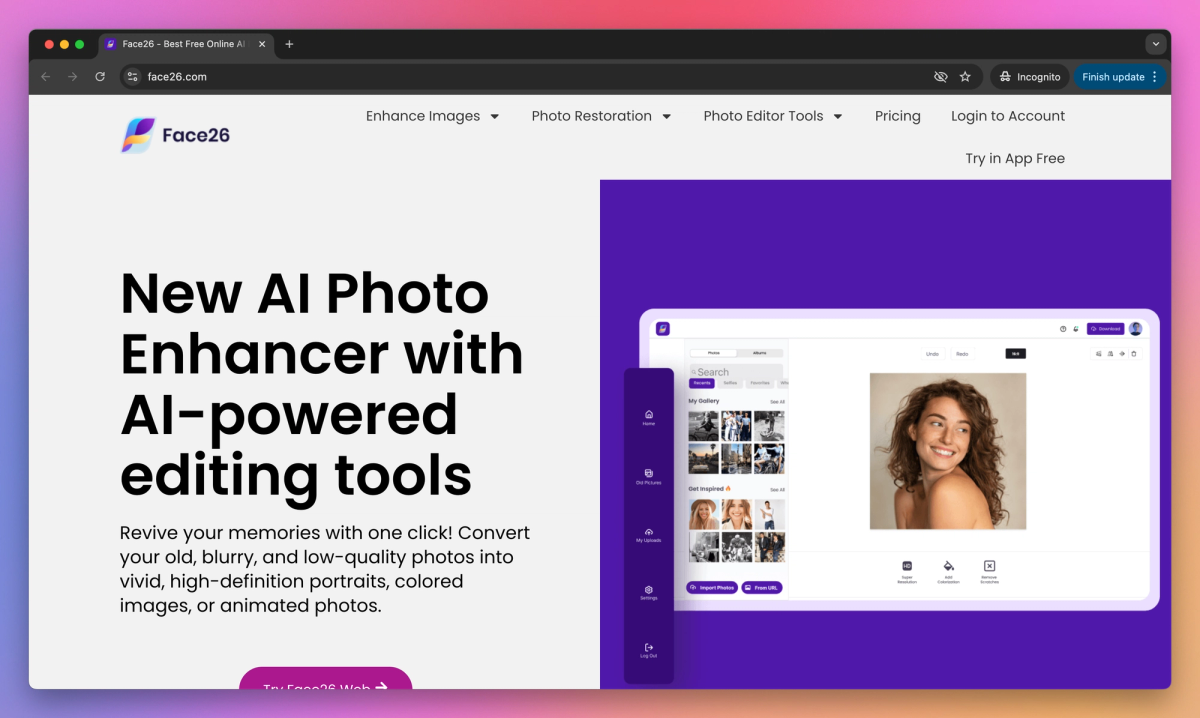Click the 'New AI Photo Enhancer' headline
The height and width of the screenshot is (718, 1200).
pos(322,383)
